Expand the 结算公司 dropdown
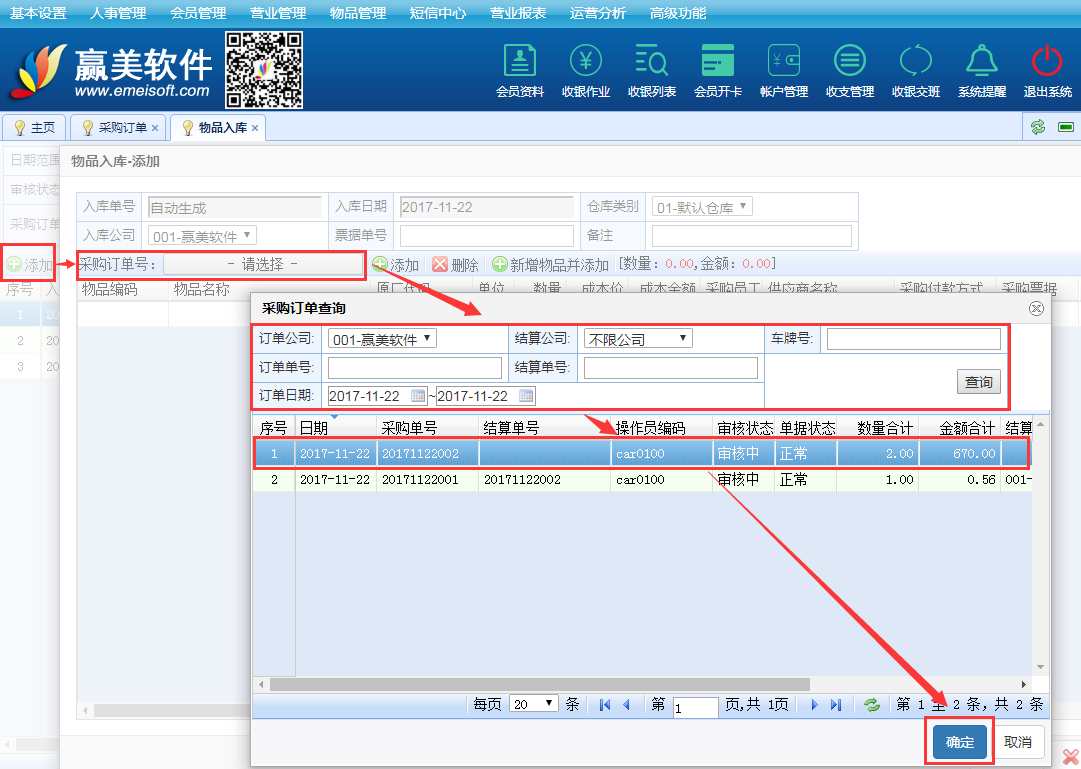 pyautogui.click(x=639, y=339)
